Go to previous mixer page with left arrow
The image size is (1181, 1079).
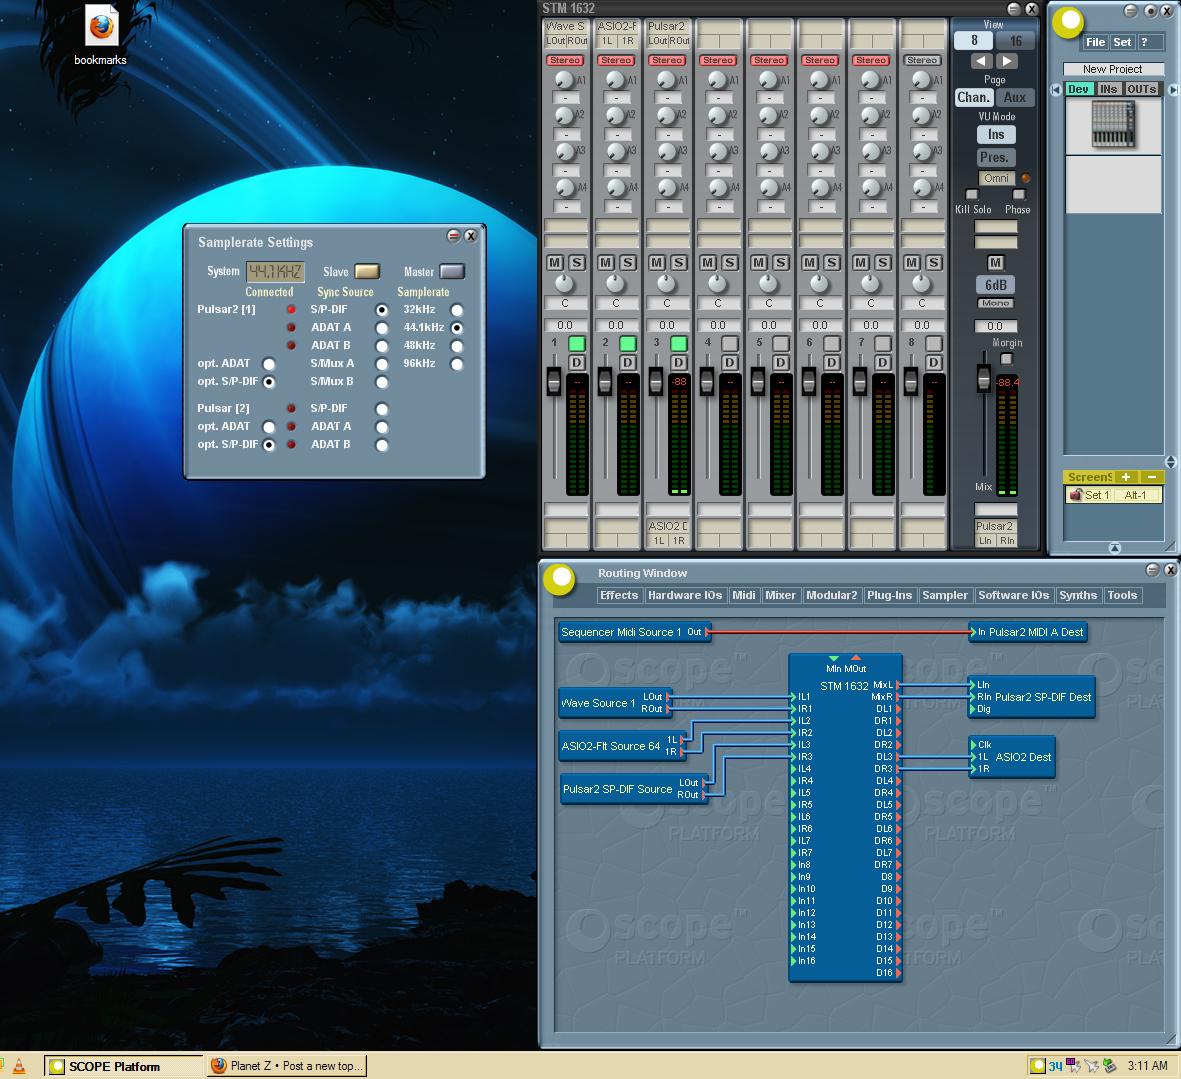[x=981, y=61]
